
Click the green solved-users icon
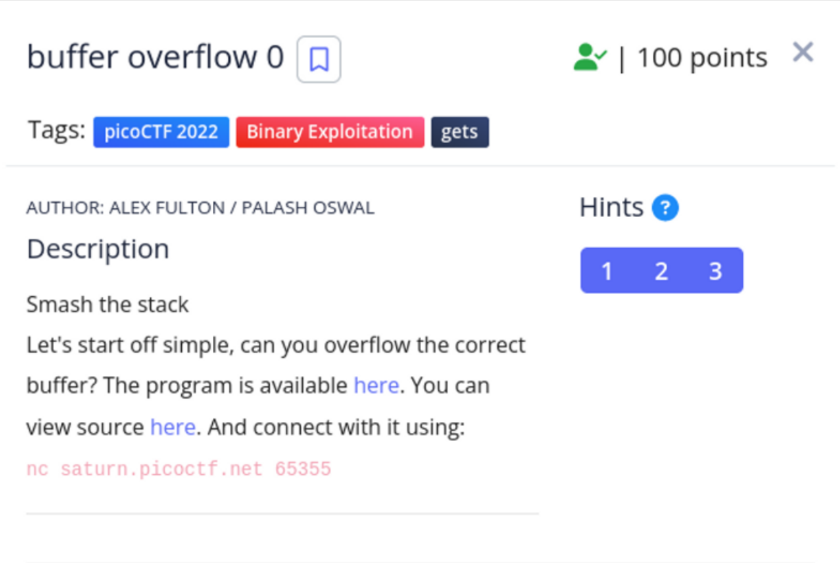click(589, 57)
